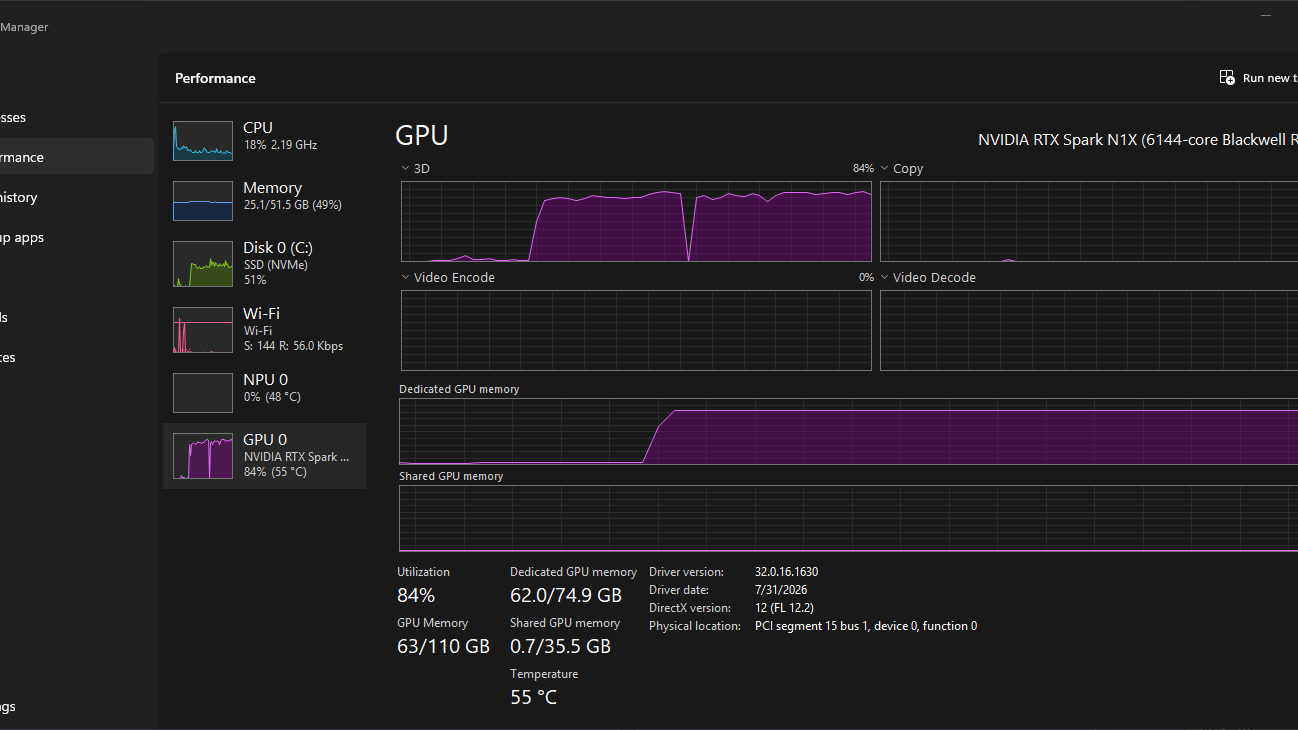Screen dimensions: 1298x730
Task: Select the DirectX version 12 (FL 12.2)
Action: click(x=784, y=608)
